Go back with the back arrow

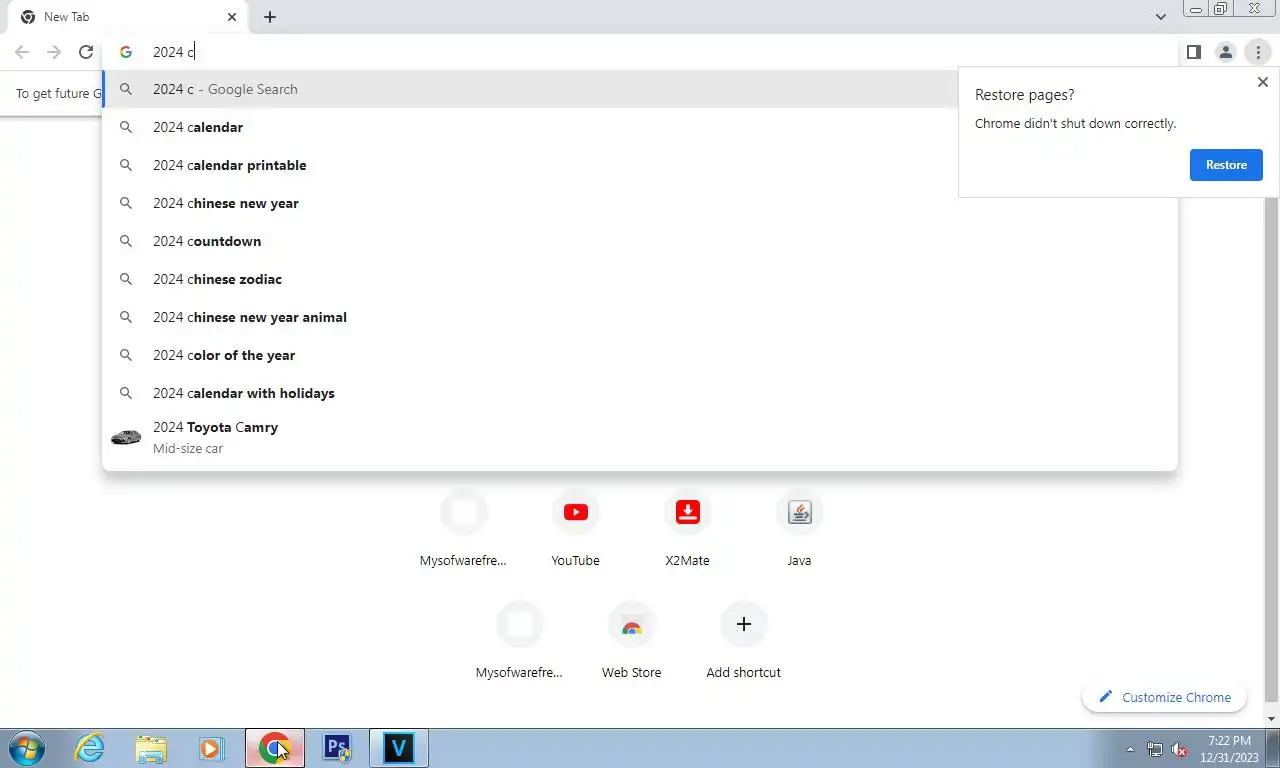[x=22, y=52]
